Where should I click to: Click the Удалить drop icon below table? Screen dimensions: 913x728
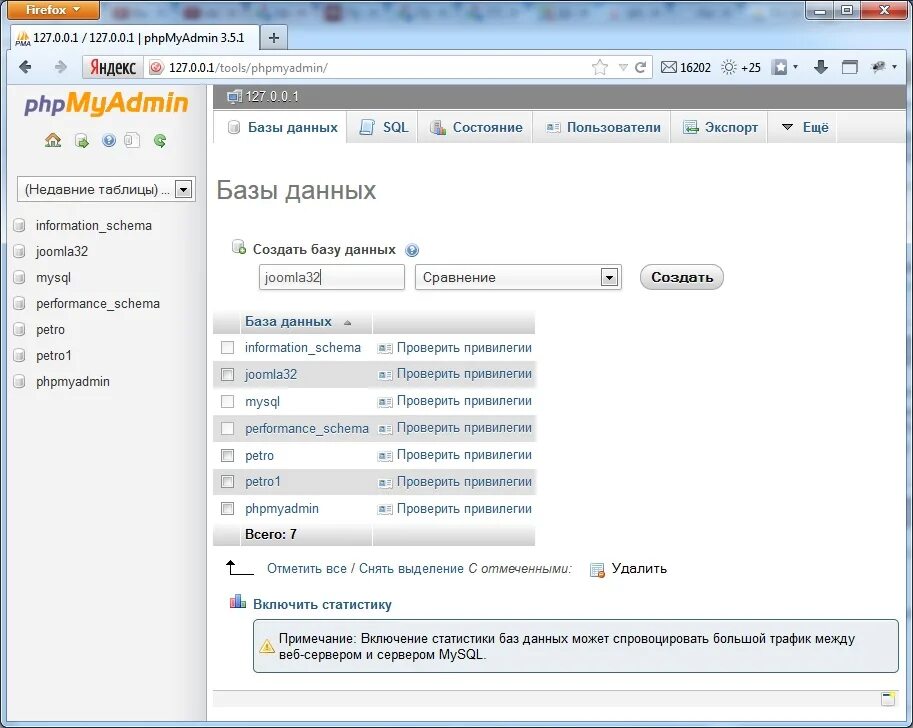coord(597,570)
